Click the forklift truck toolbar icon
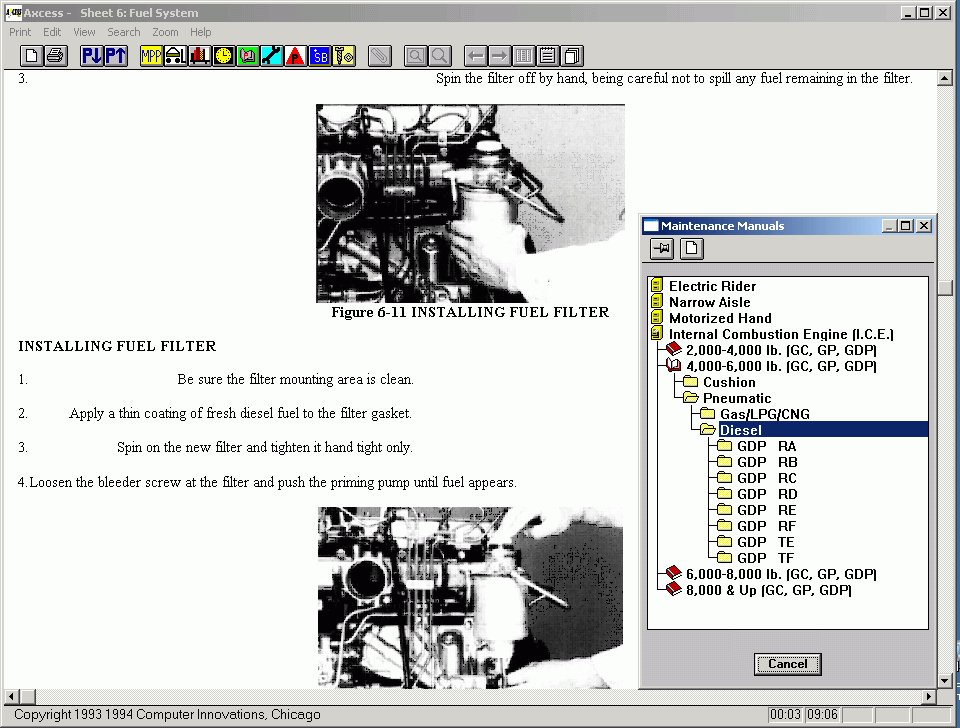This screenshot has width=960, height=728. pos(175,56)
